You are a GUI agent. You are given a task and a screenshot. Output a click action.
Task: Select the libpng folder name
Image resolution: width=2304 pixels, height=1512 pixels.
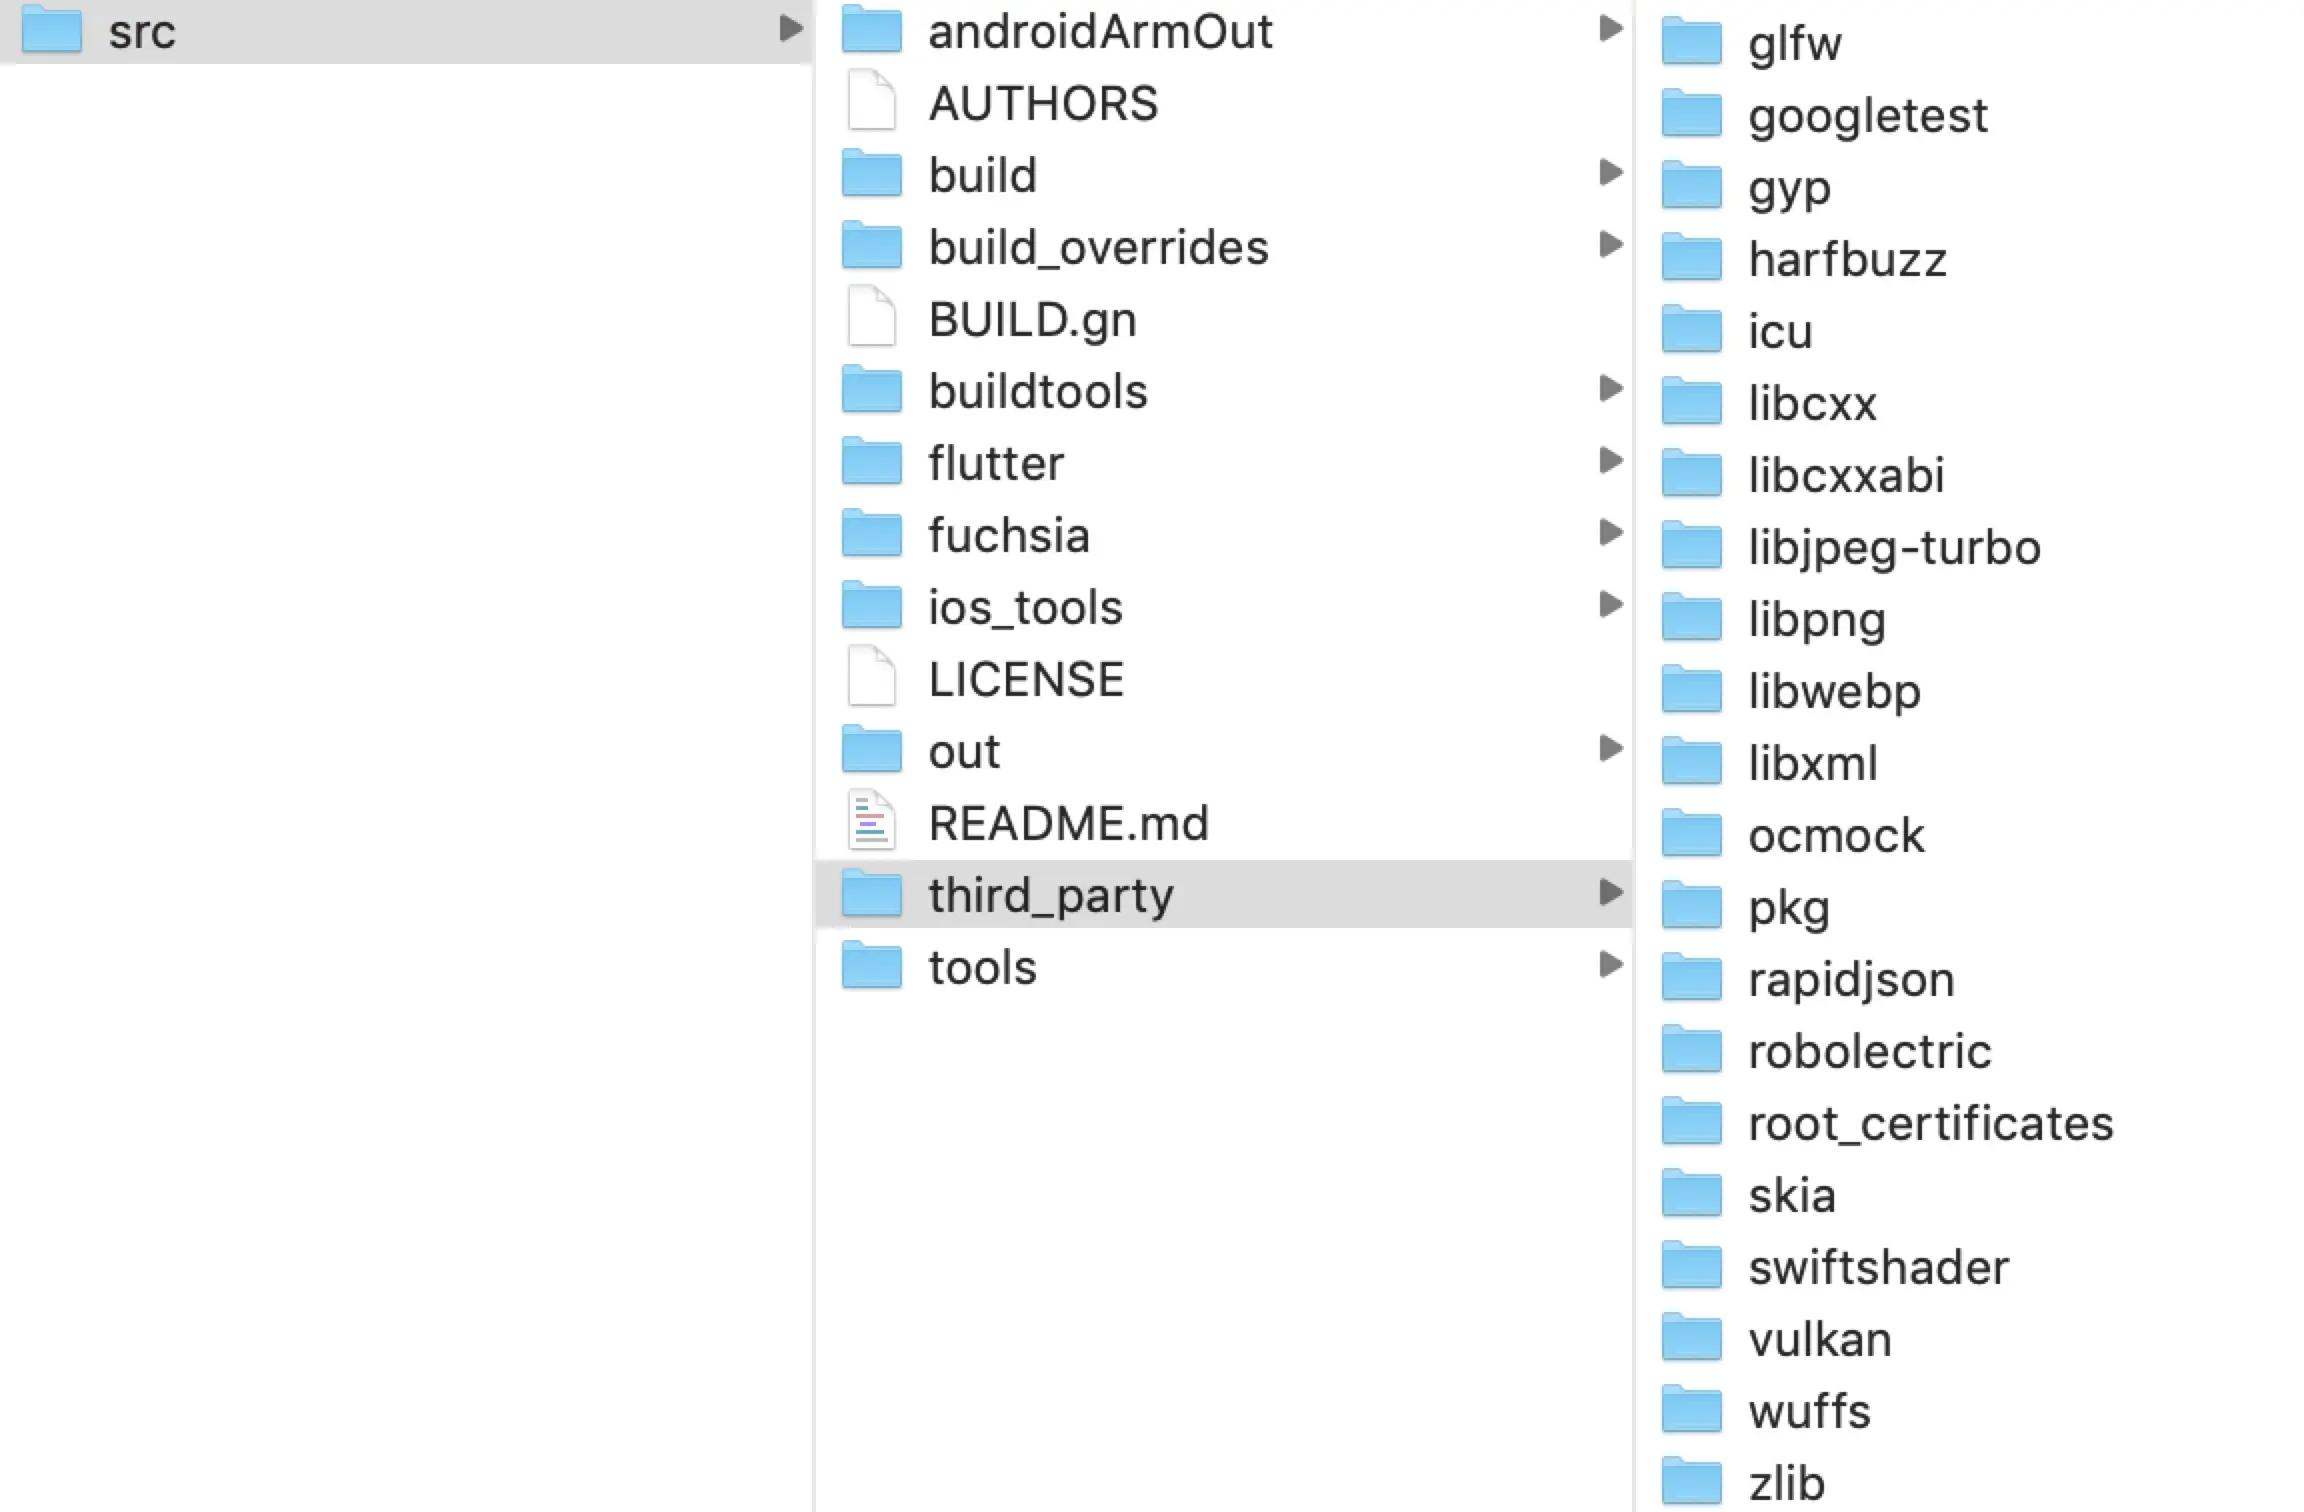[1817, 622]
